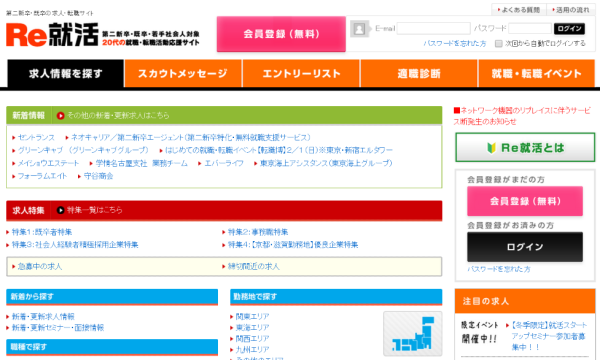Open 特集2:事務職特集 link
This screenshot has height=360, width=600.
pyautogui.click(x=258, y=232)
